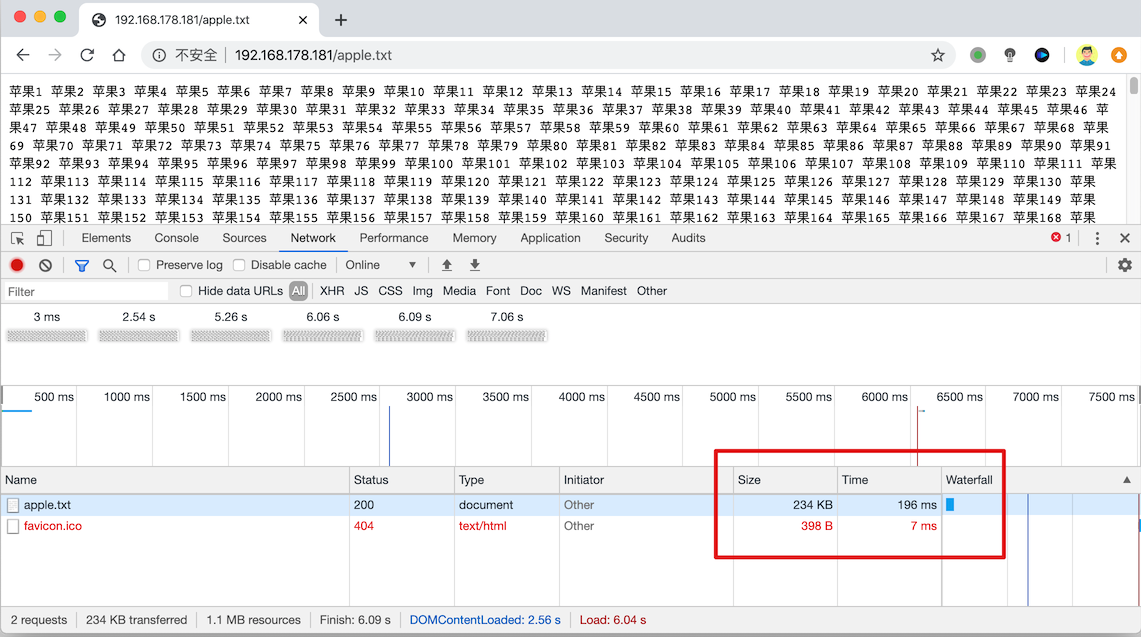Toggle the network filter funnel

pos(82,265)
